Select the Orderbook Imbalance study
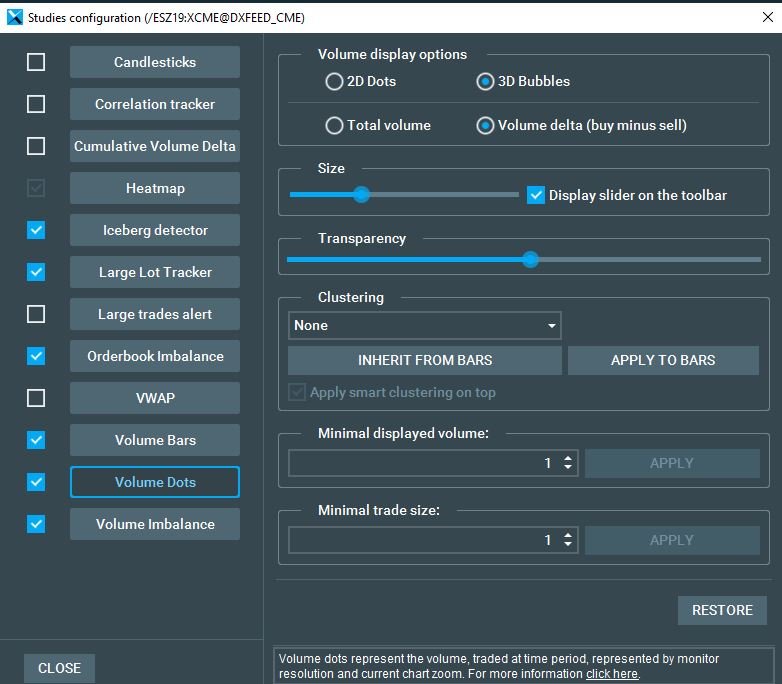The image size is (782, 684). [155, 356]
